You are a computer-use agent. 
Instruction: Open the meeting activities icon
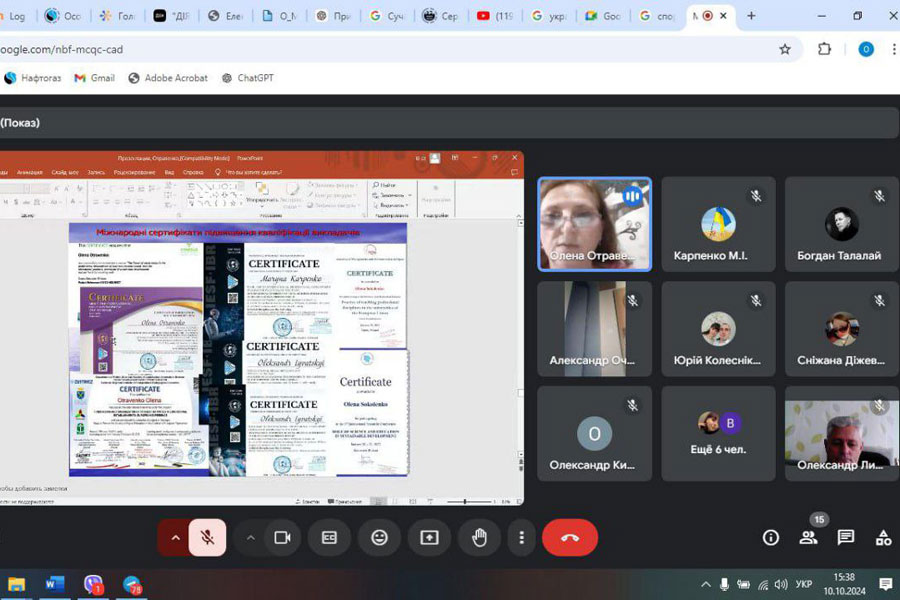click(x=883, y=537)
